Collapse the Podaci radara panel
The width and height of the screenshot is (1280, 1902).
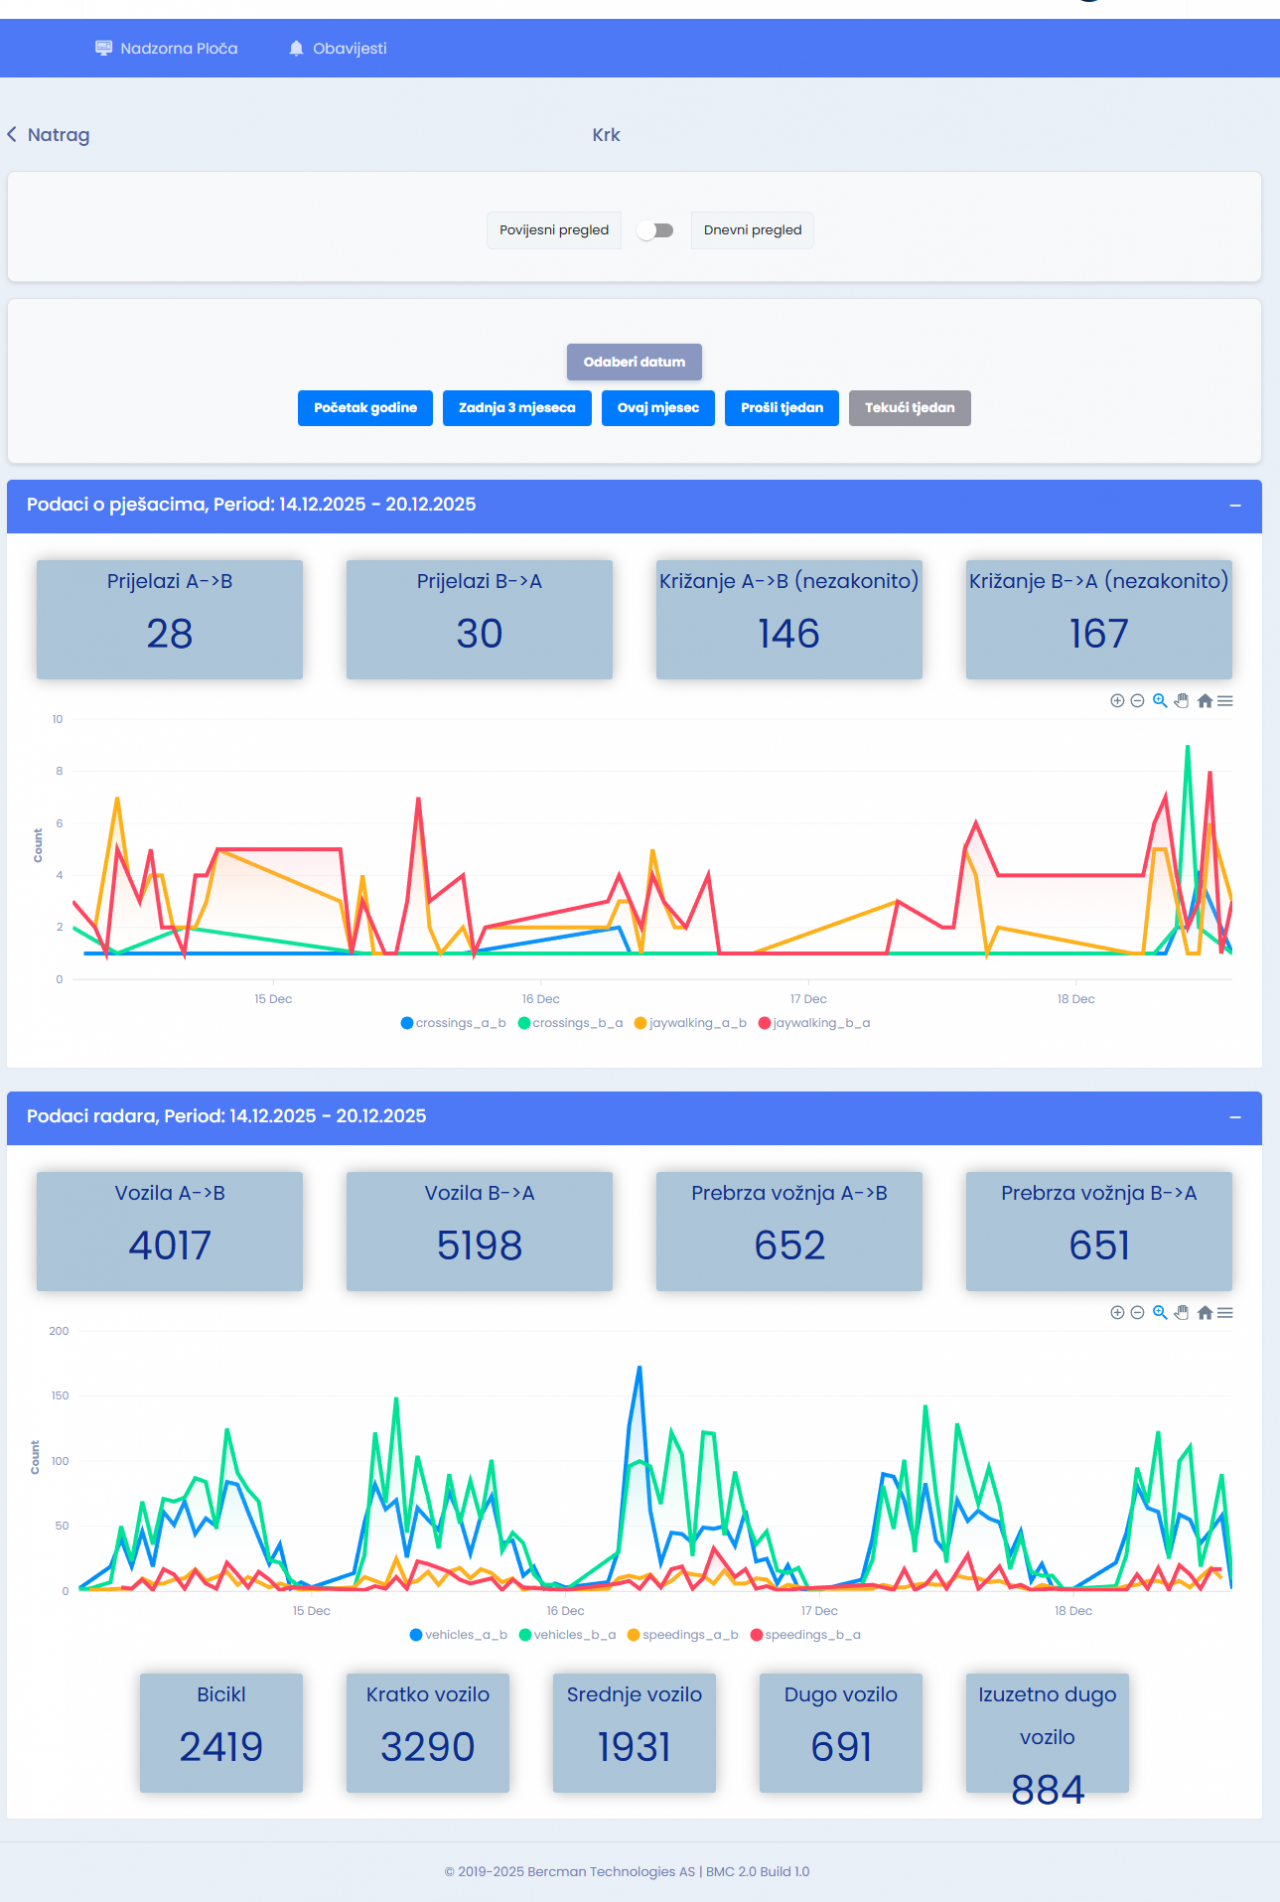coord(1235,1117)
